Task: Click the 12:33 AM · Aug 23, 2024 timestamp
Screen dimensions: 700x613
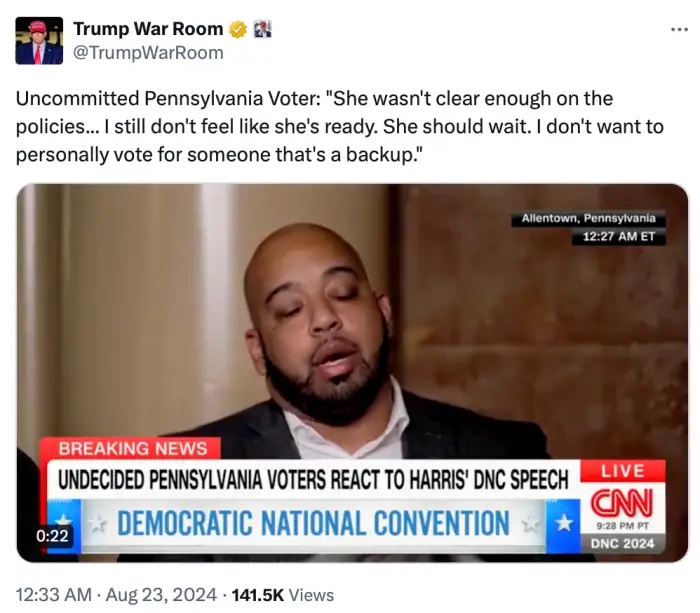Action: (x=116, y=595)
